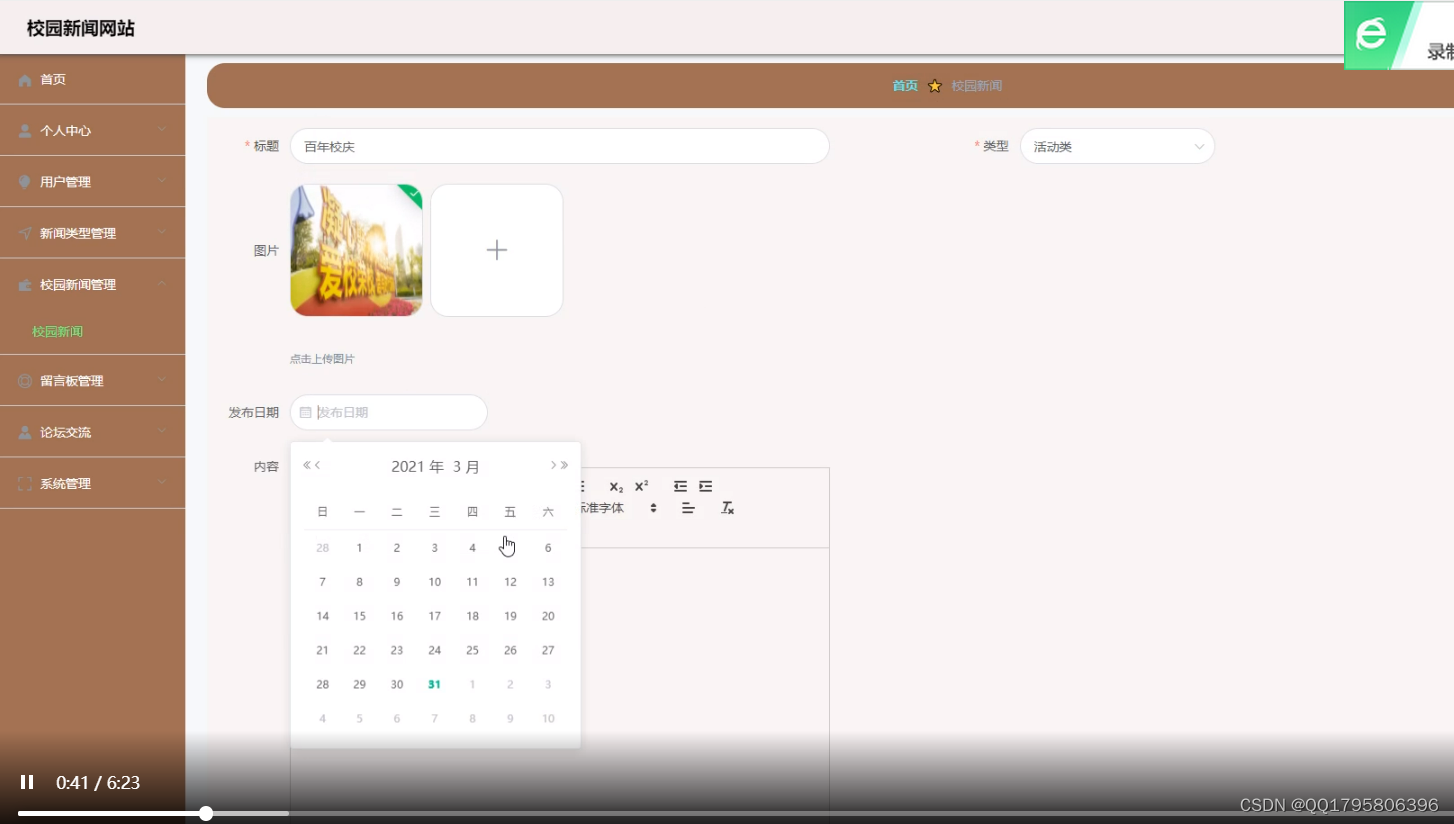Select March 5 in the calendar
The width and height of the screenshot is (1454, 824).
(x=510, y=547)
